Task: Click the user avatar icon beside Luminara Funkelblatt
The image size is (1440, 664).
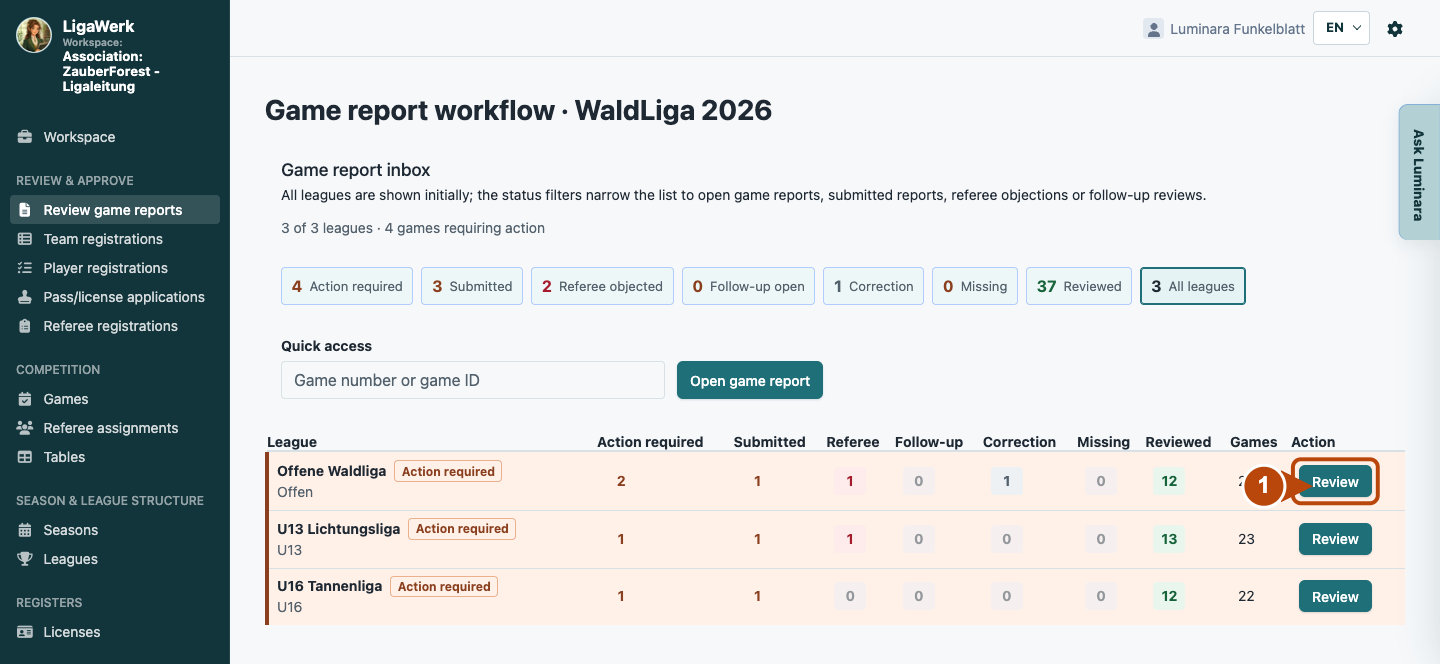Action: (1153, 29)
